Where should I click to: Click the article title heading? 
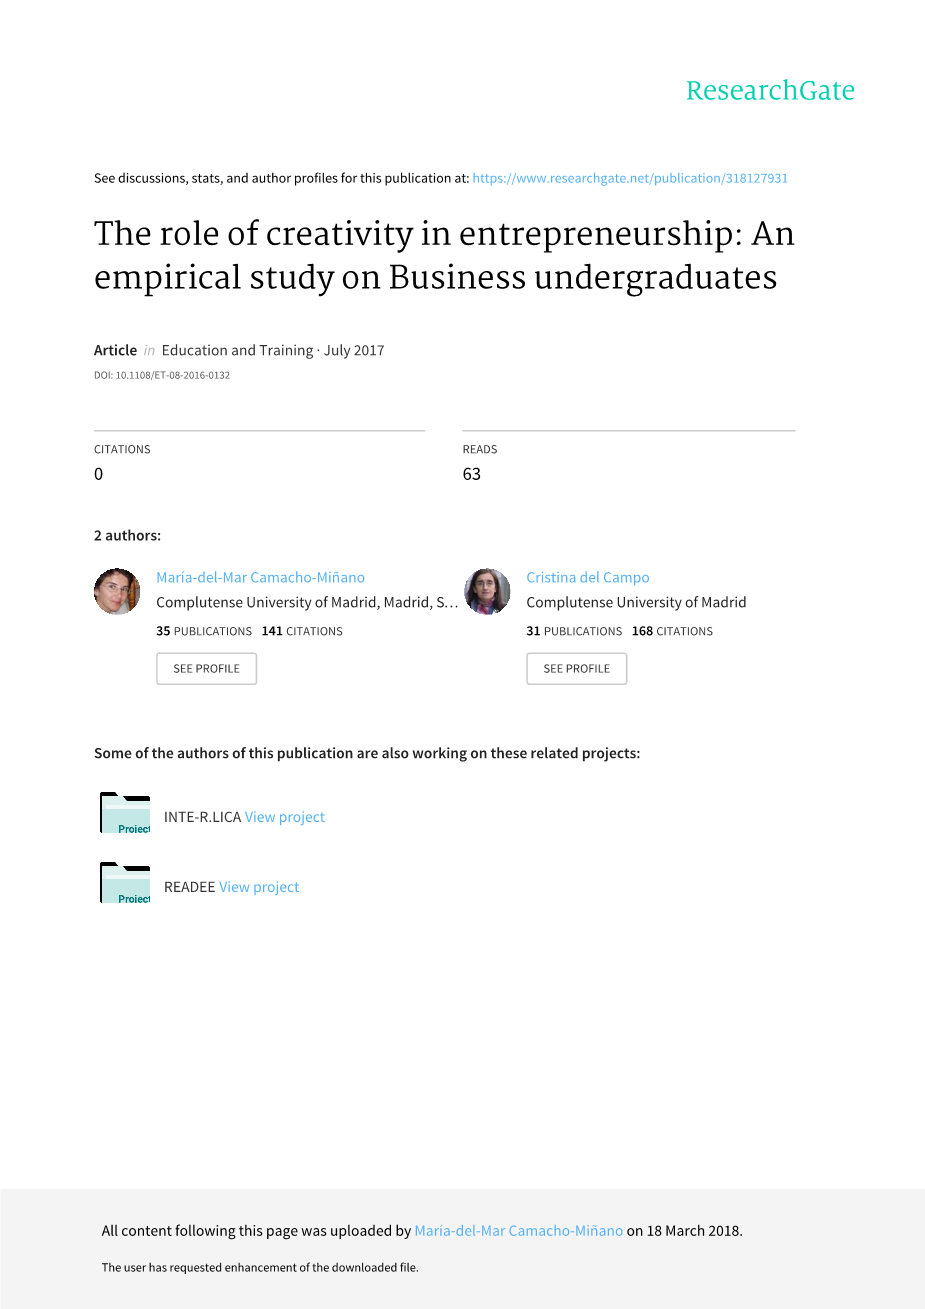444,255
